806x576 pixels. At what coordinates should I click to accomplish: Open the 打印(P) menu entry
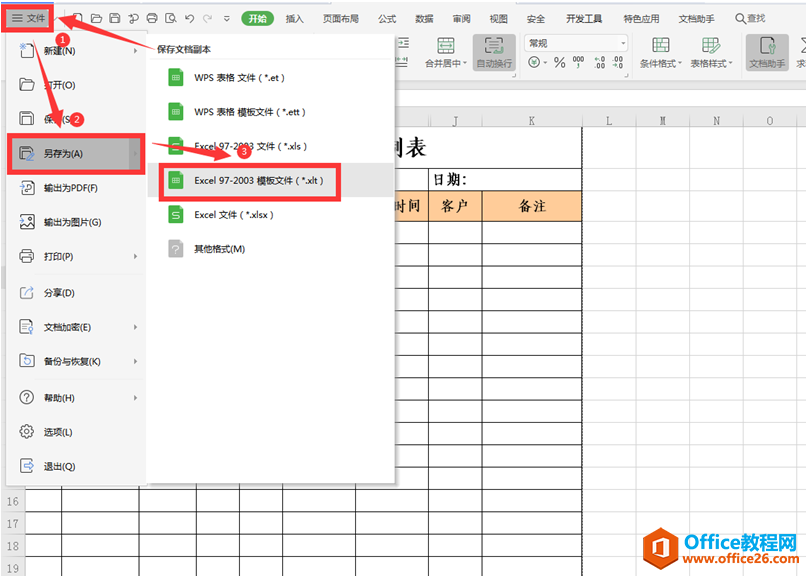coord(76,256)
